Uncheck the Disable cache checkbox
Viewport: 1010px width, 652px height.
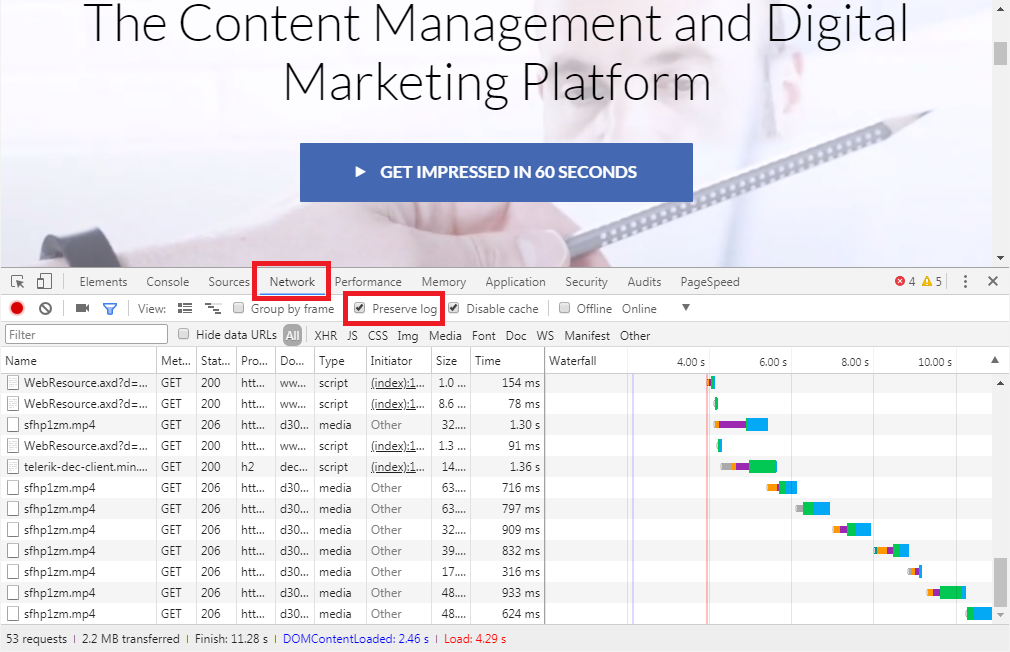453,308
